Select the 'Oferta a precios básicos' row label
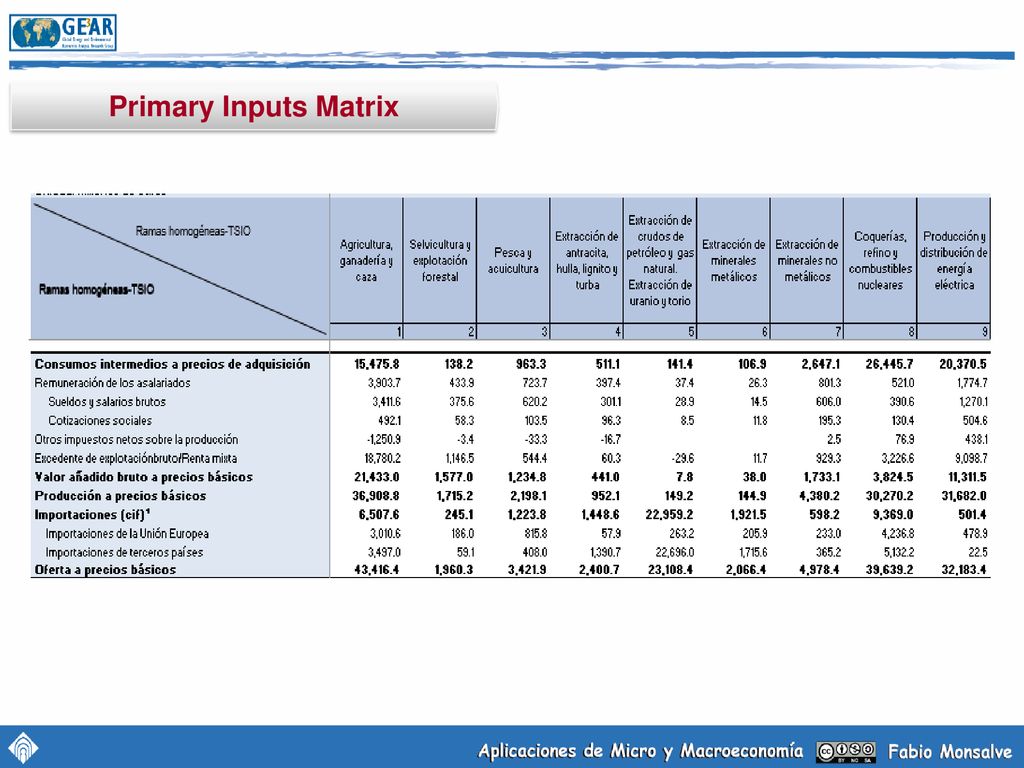Viewport: 1024px width, 768px height. pos(105,570)
